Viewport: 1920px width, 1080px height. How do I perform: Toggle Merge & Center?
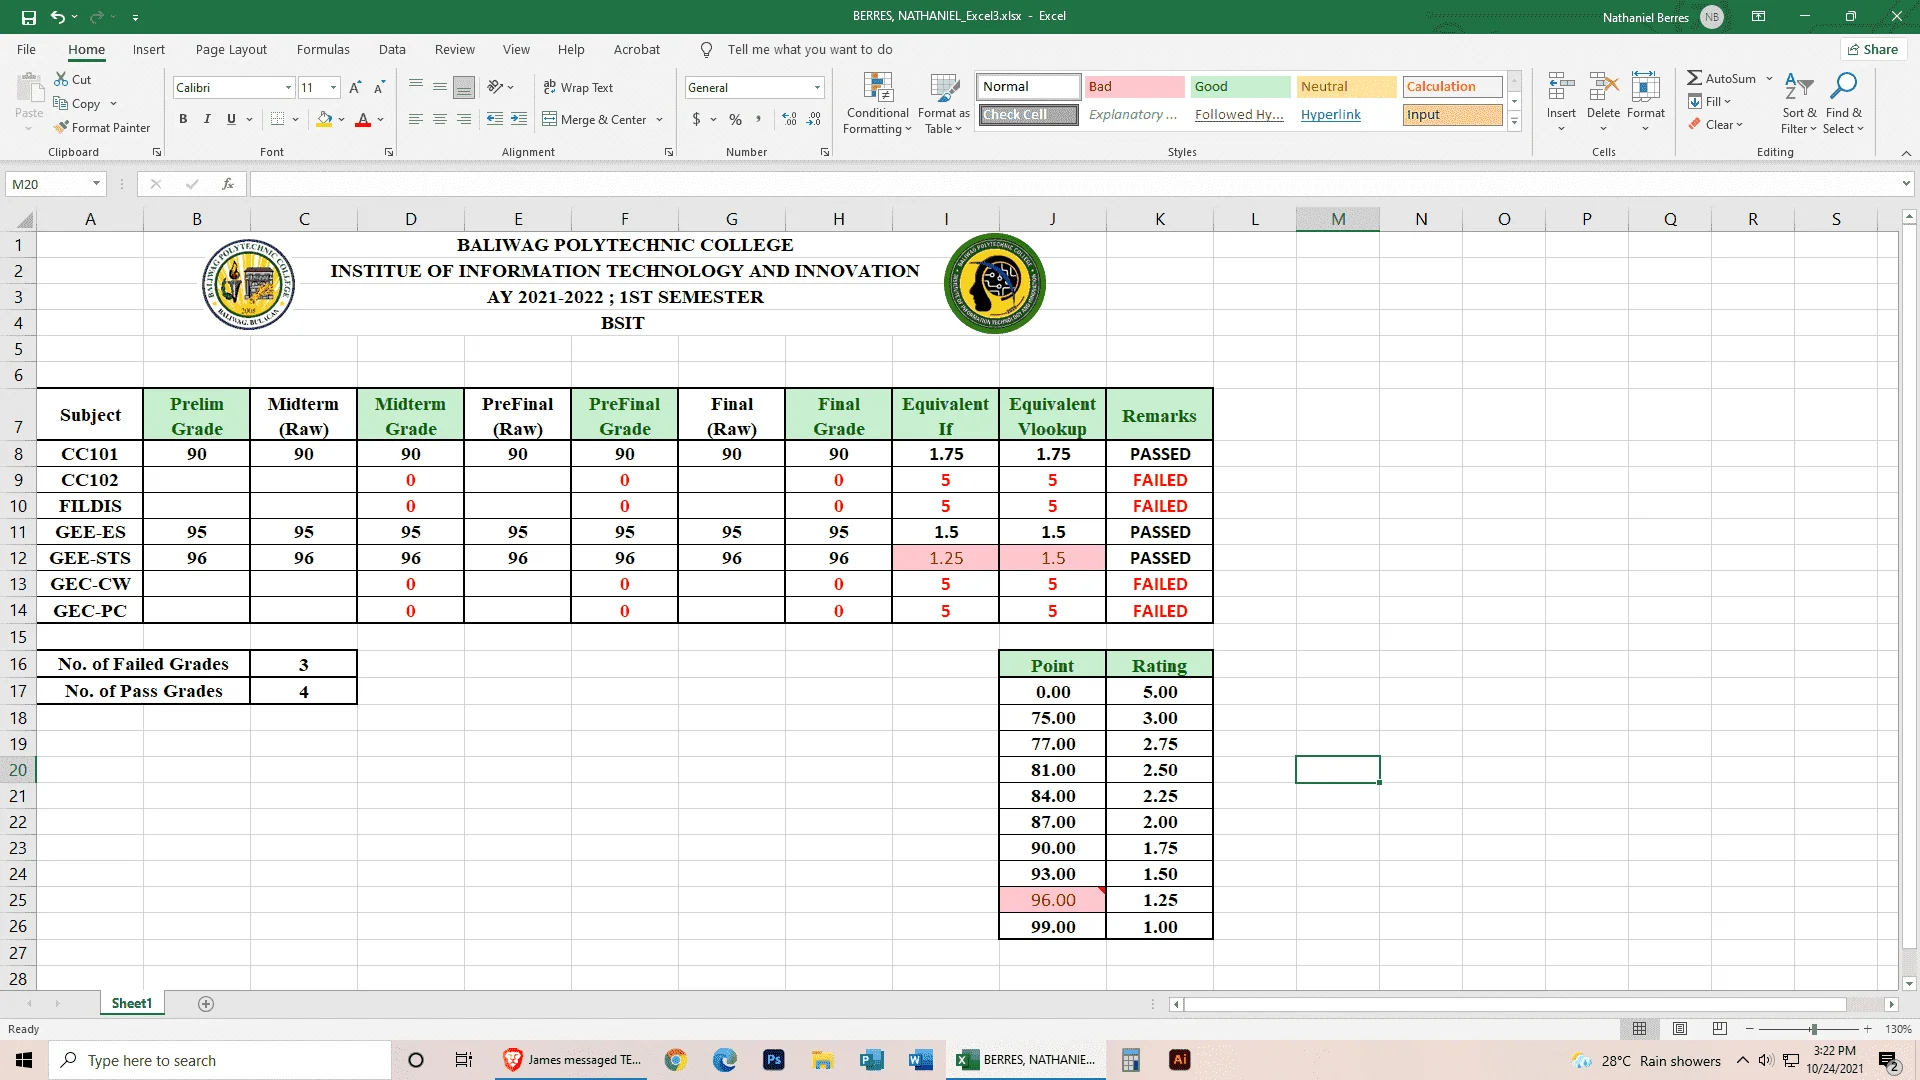595,119
